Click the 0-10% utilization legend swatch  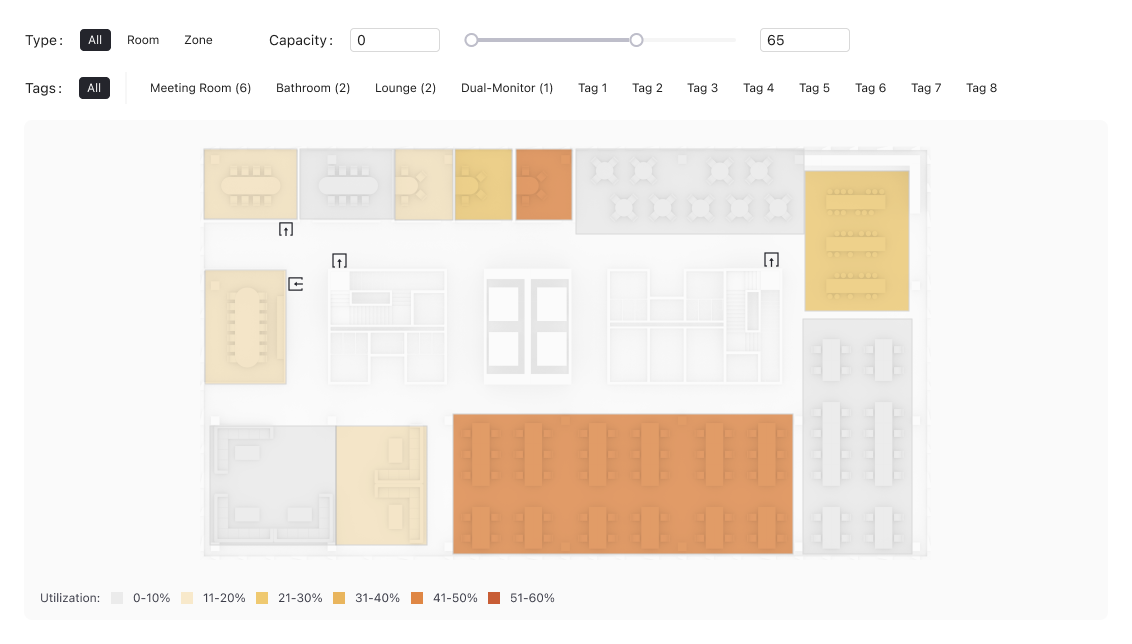click(x=117, y=598)
